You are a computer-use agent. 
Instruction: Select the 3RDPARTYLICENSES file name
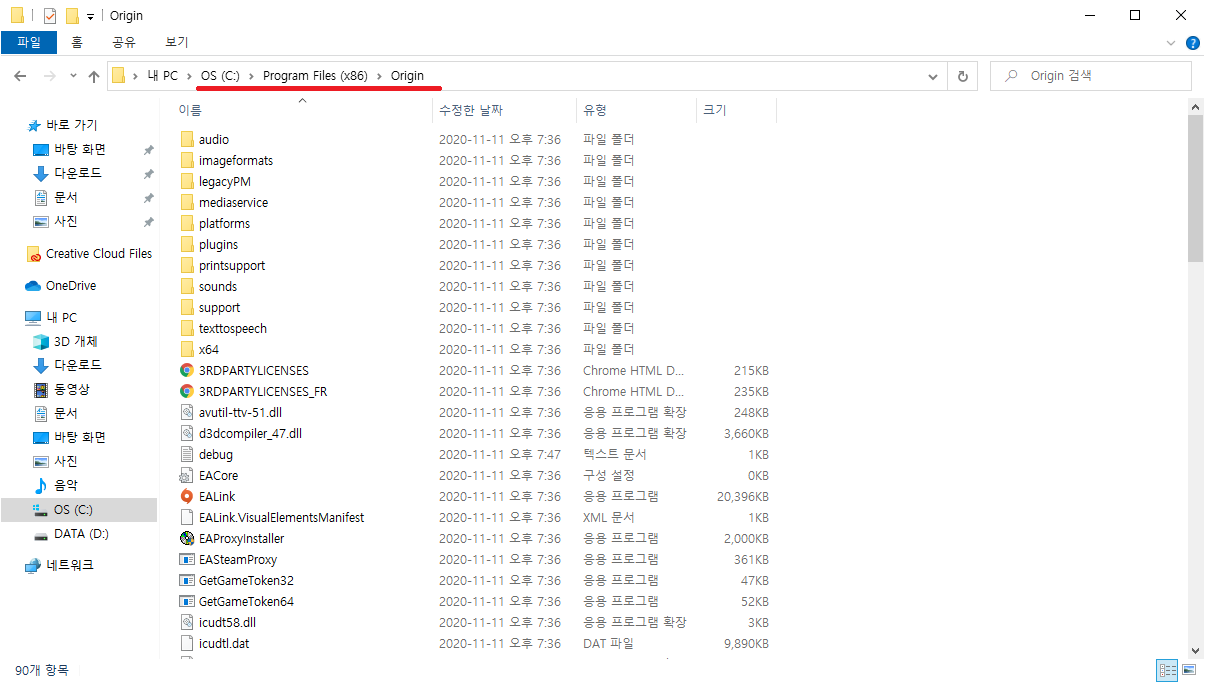254,370
